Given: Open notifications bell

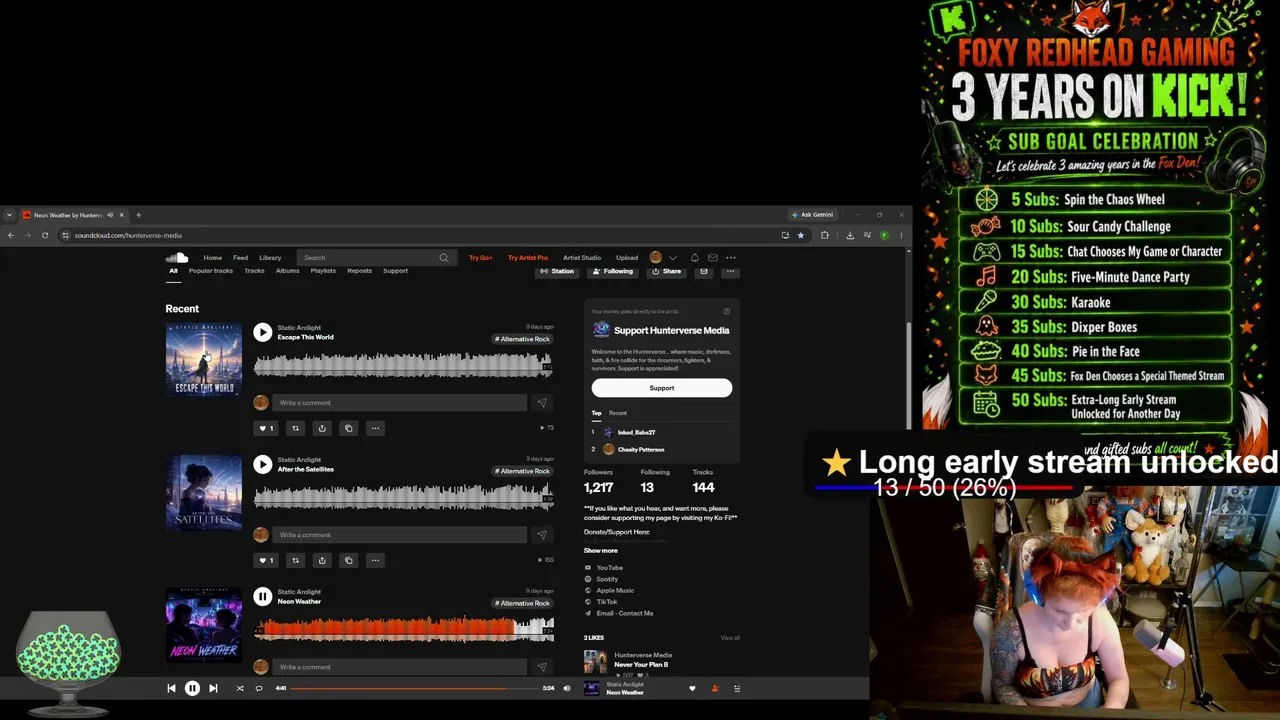Looking at the screenshot, I should tap(695, 258).
